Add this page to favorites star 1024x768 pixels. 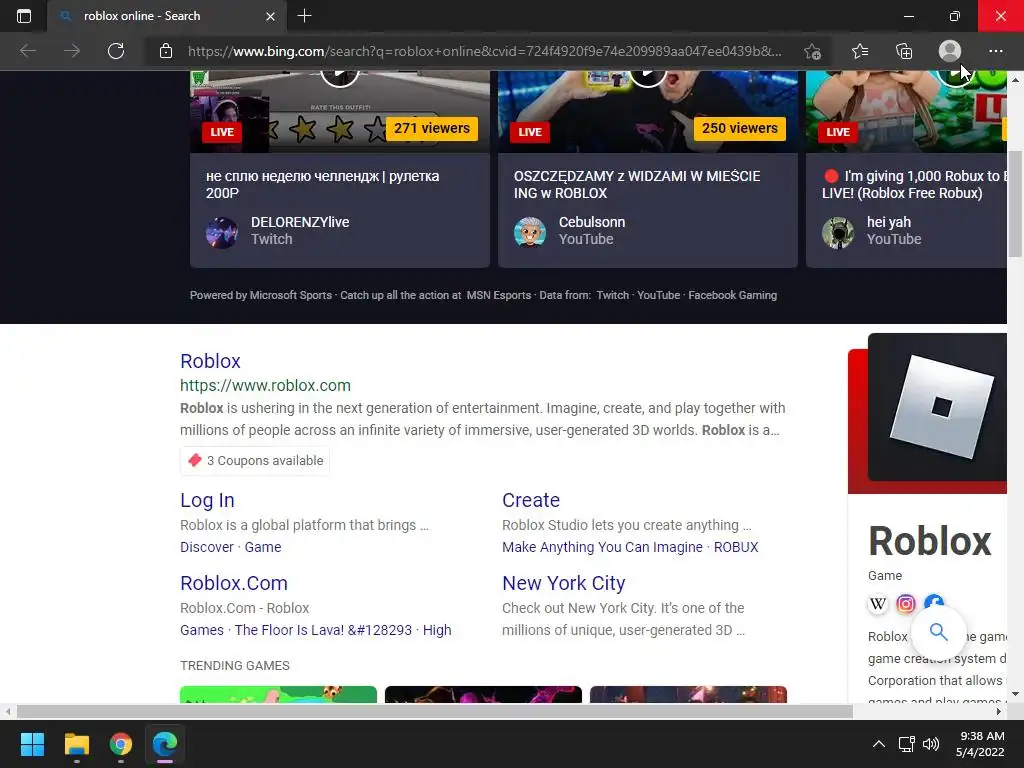tap(812, 51)
